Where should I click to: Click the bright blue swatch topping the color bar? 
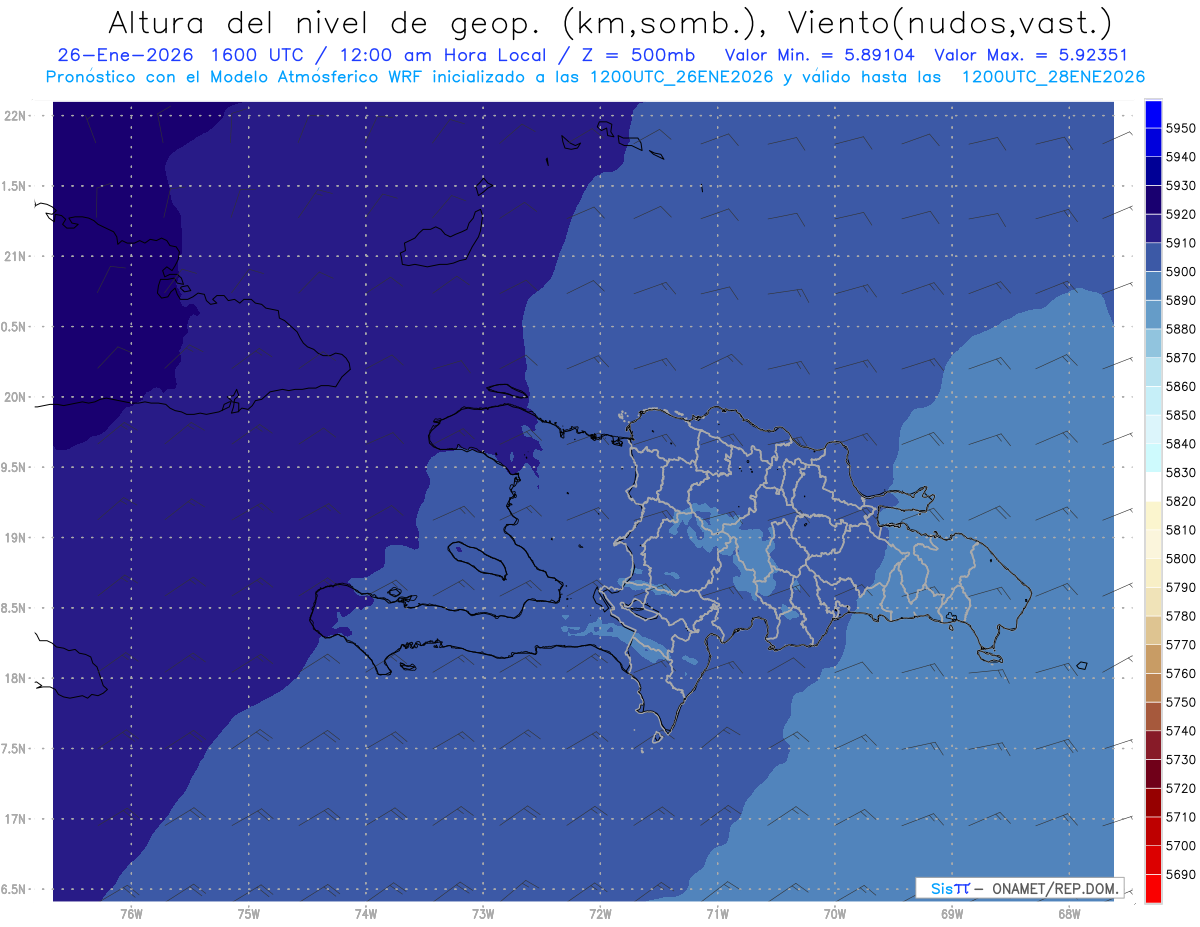tap(1153, 114)
